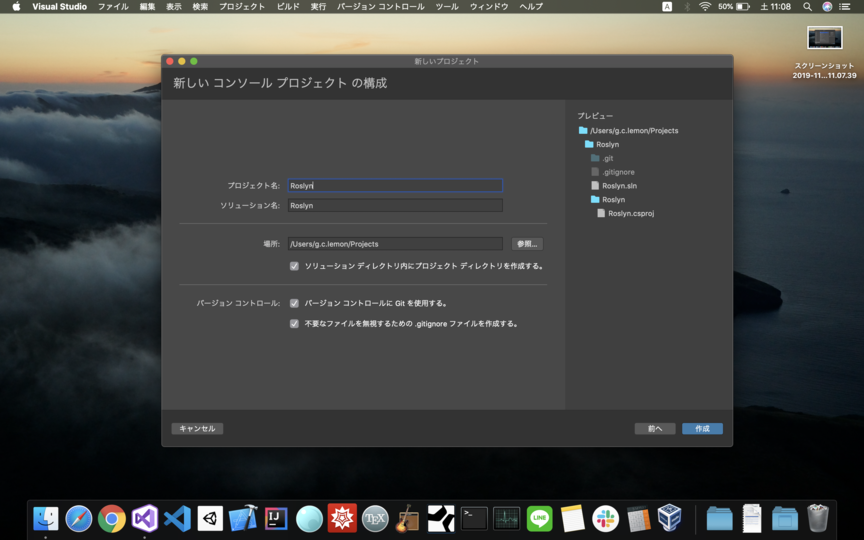Open the プロジェクト menu
This screenshot has height=540, width=864.
click(x=242, y=7)
